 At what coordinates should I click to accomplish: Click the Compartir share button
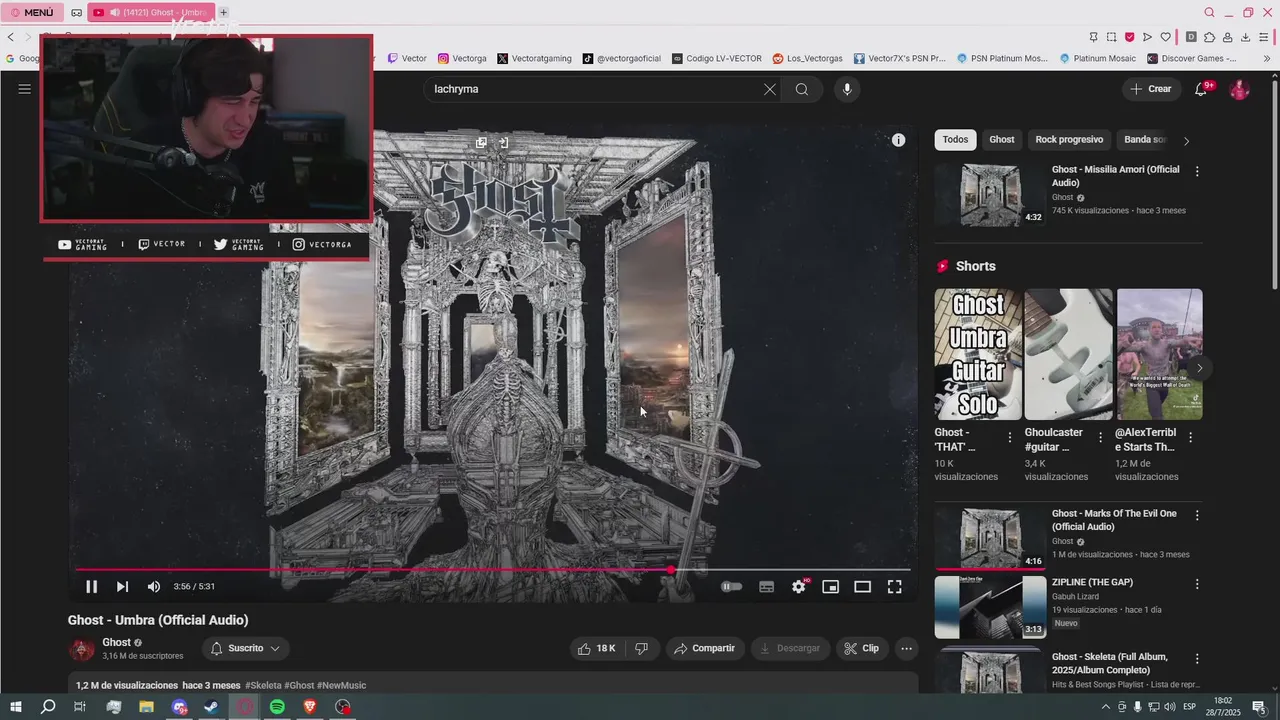click(705, 648)
